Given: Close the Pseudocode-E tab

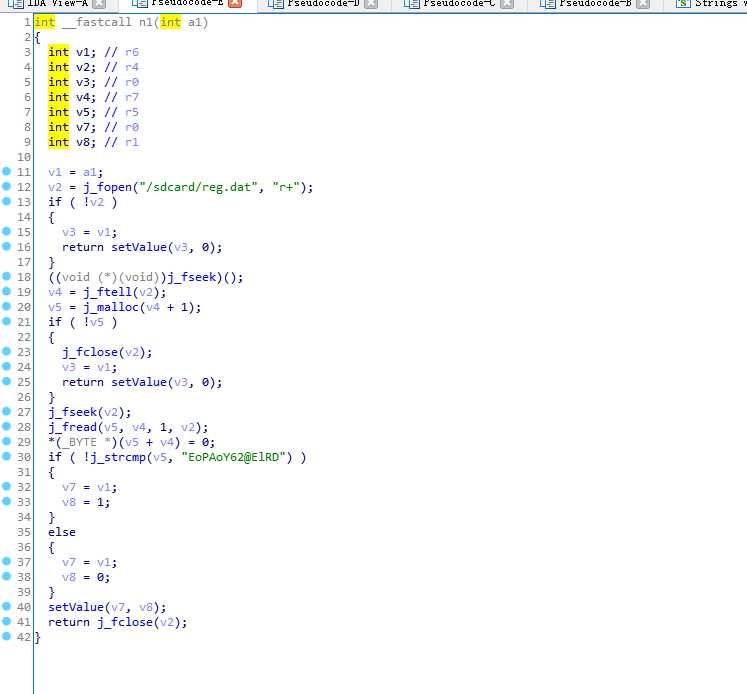Looking at the screenshot, I should click(x=235, y=4).
